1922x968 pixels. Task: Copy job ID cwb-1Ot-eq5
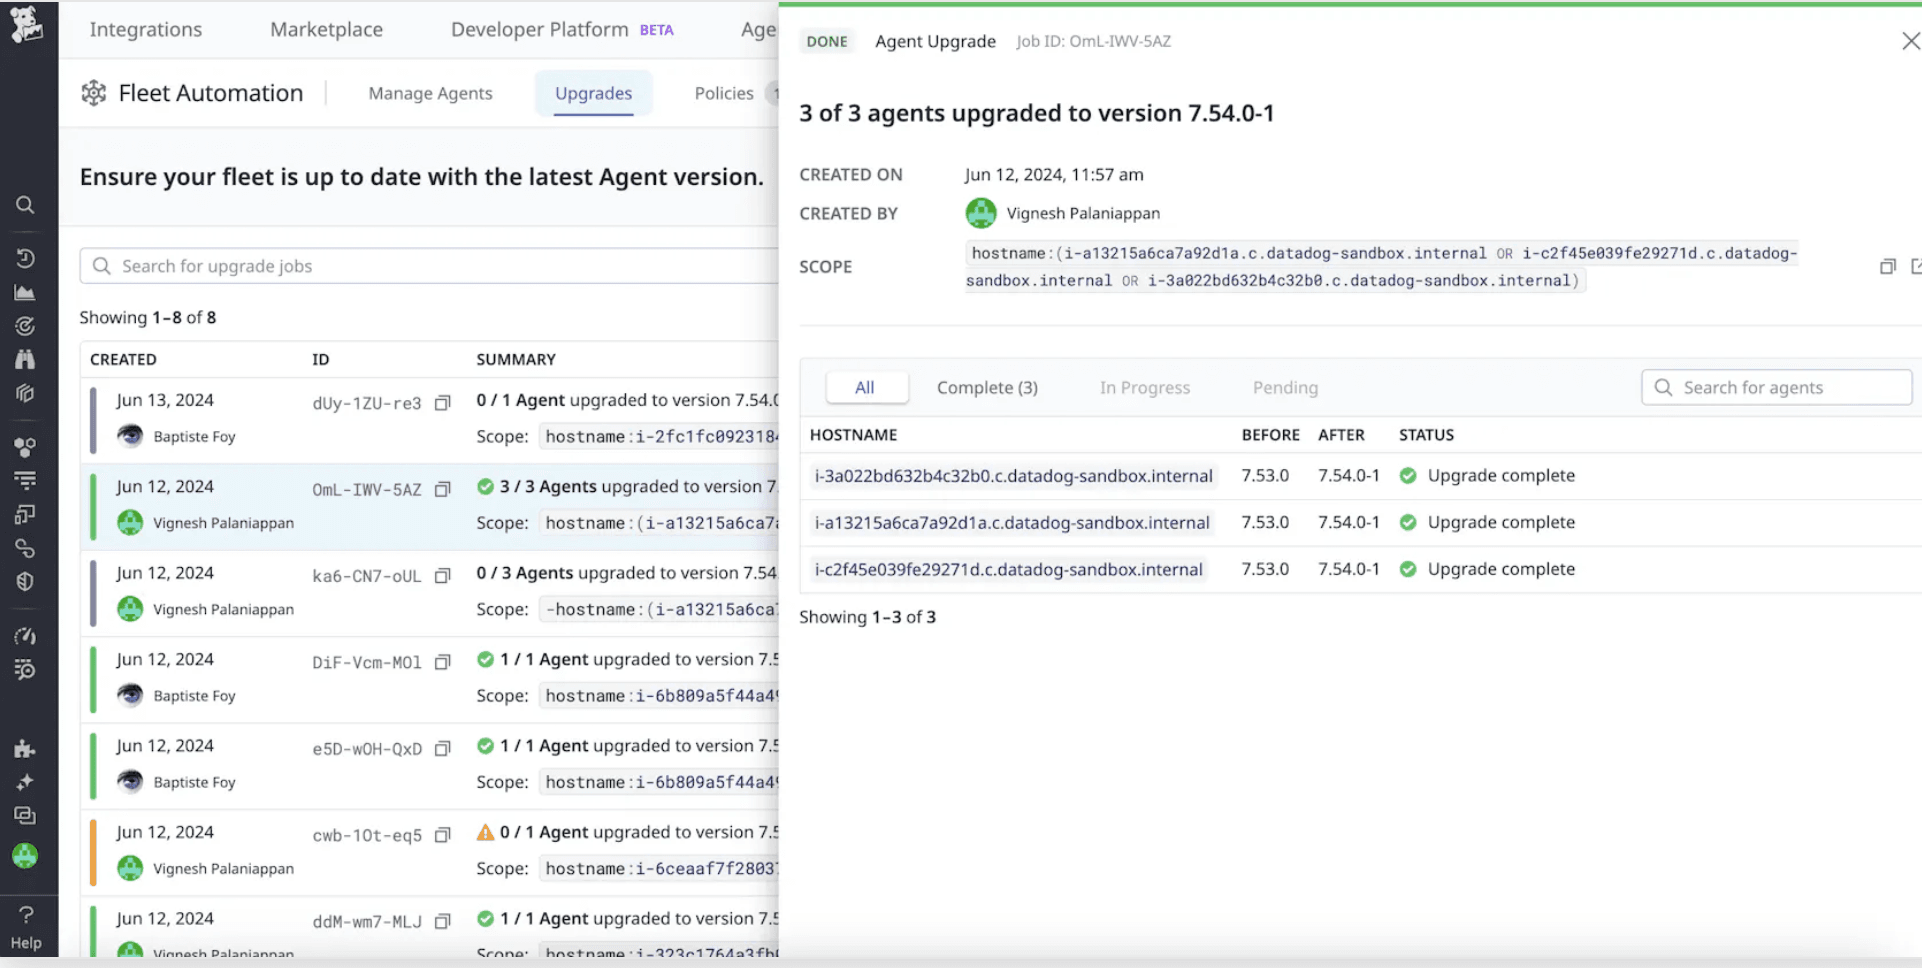442,835
